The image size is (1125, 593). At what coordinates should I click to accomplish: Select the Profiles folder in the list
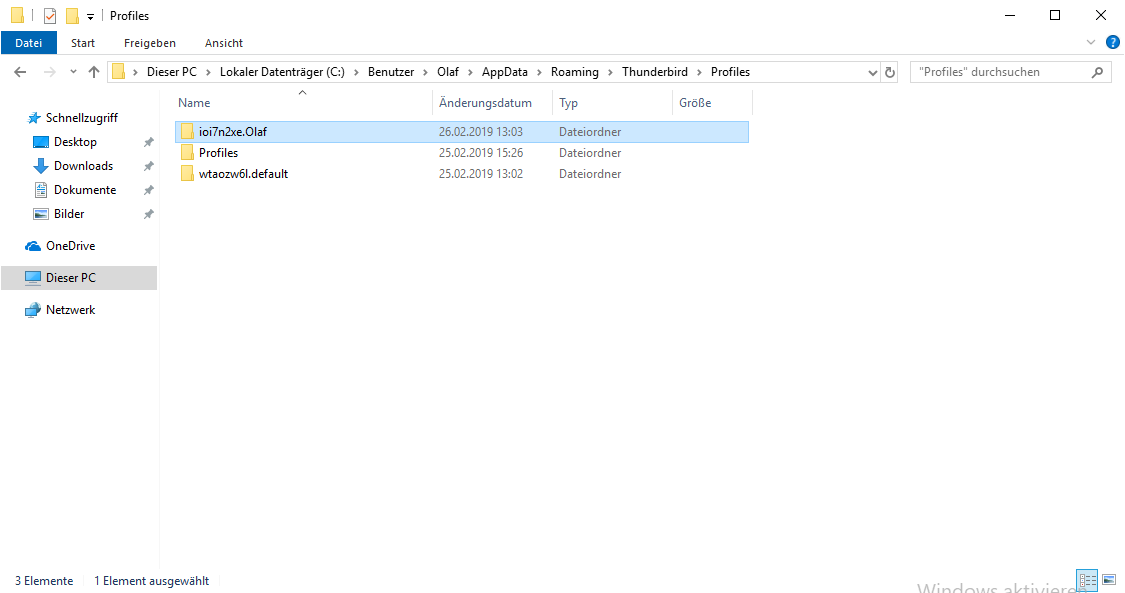[462, 153]
